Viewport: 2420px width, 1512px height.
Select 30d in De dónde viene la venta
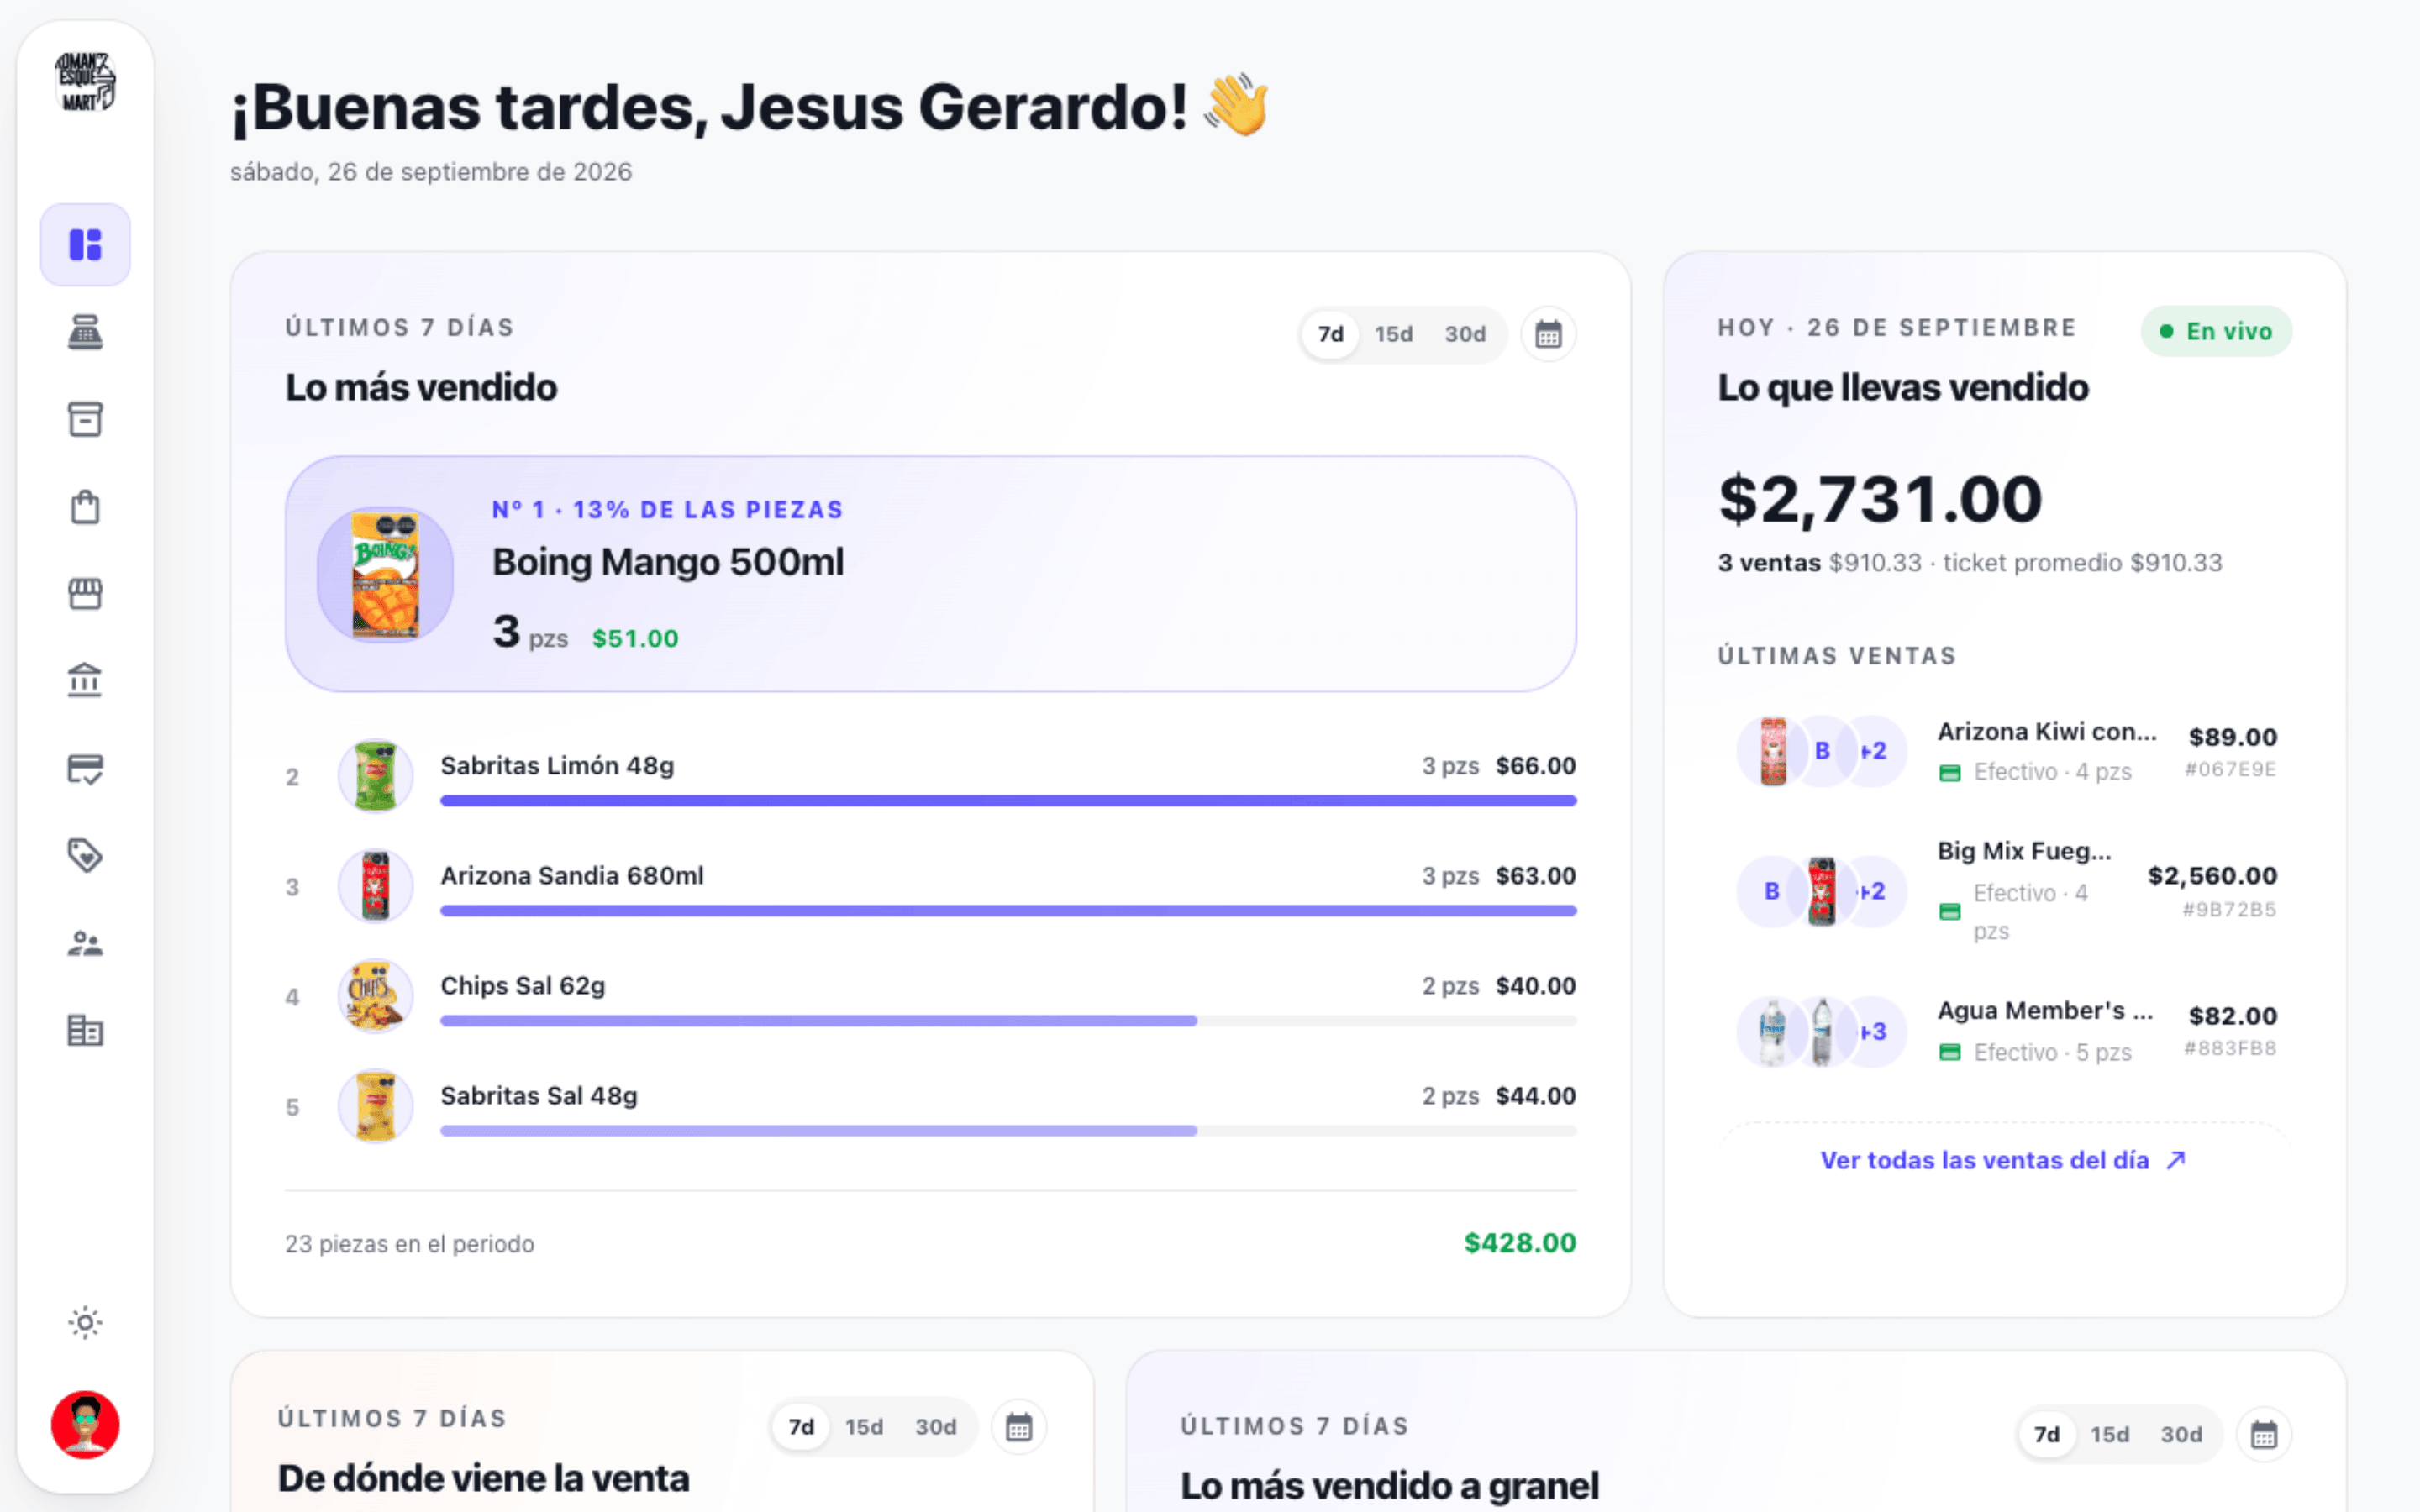tap(936, 1427)
